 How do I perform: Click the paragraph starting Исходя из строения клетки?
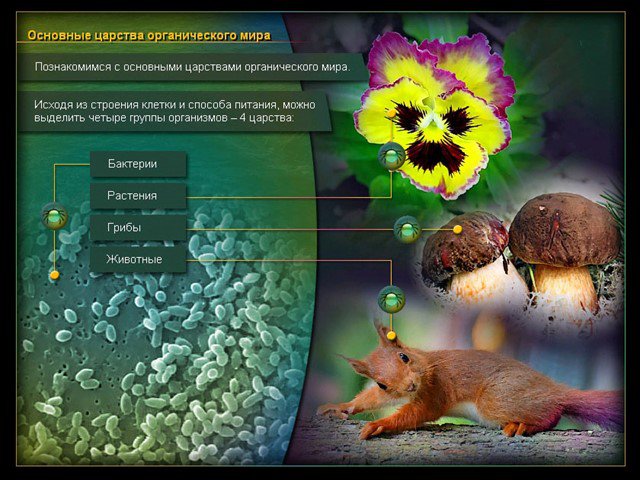point(175,111)
